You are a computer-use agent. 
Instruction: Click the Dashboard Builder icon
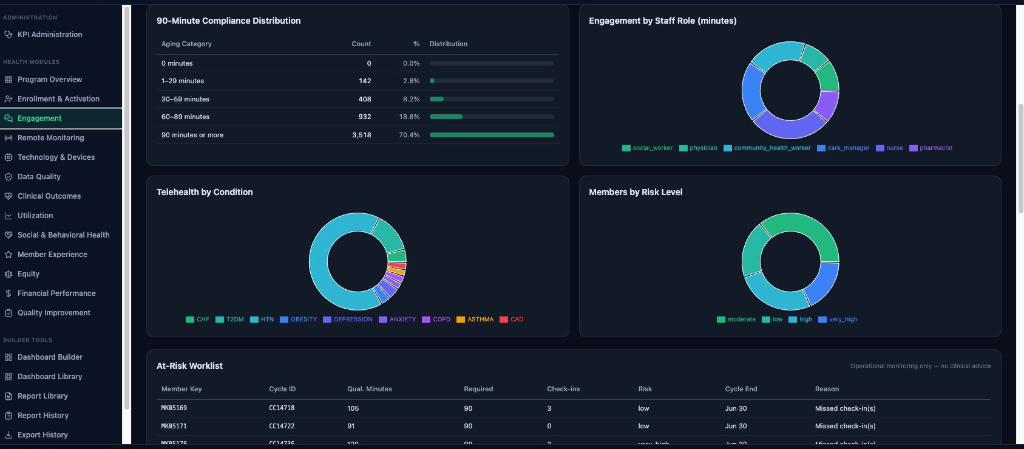point(8,357)
